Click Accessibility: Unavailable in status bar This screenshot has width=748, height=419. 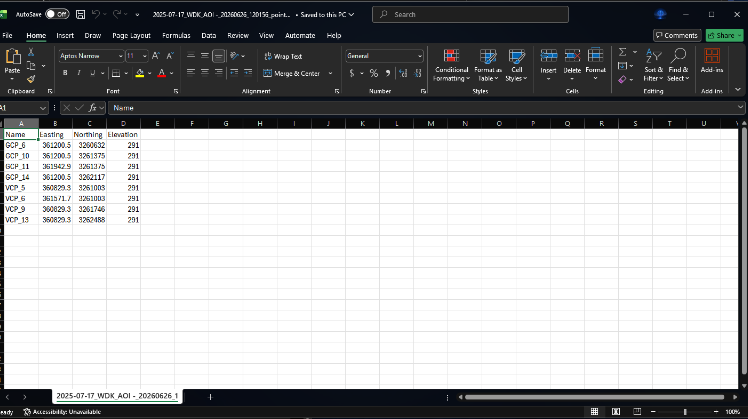(x=62, y=412)
